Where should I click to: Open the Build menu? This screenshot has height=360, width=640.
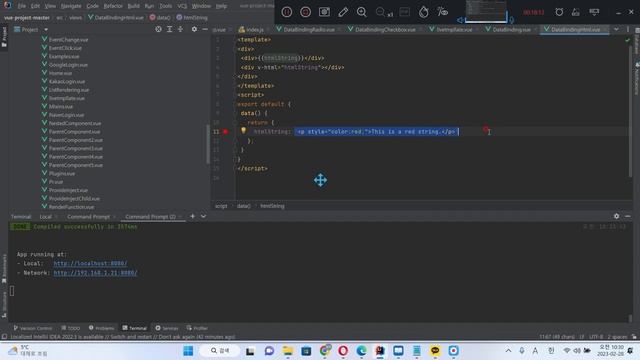tap(133, 6)
